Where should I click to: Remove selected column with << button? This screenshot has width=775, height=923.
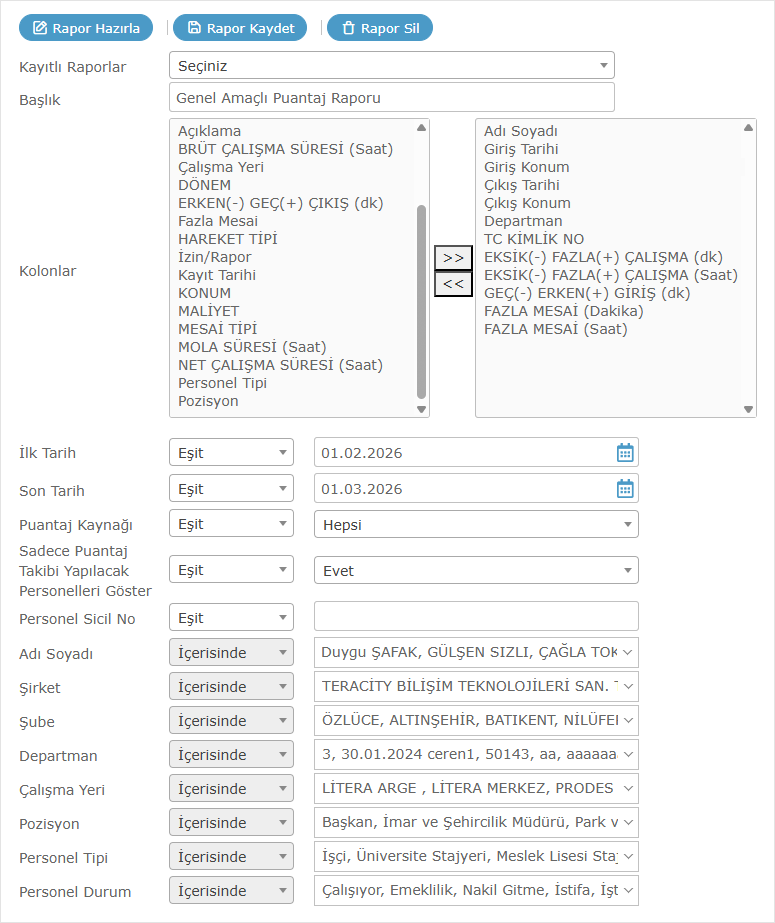pos(453,284)
